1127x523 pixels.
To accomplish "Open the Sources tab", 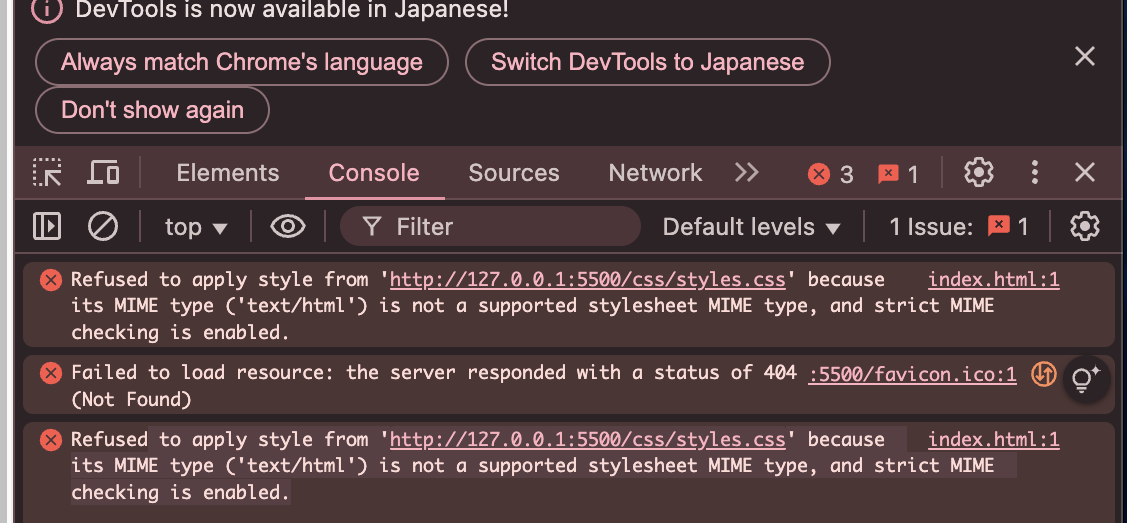I will pyautogui.click(x=514, y=173).
